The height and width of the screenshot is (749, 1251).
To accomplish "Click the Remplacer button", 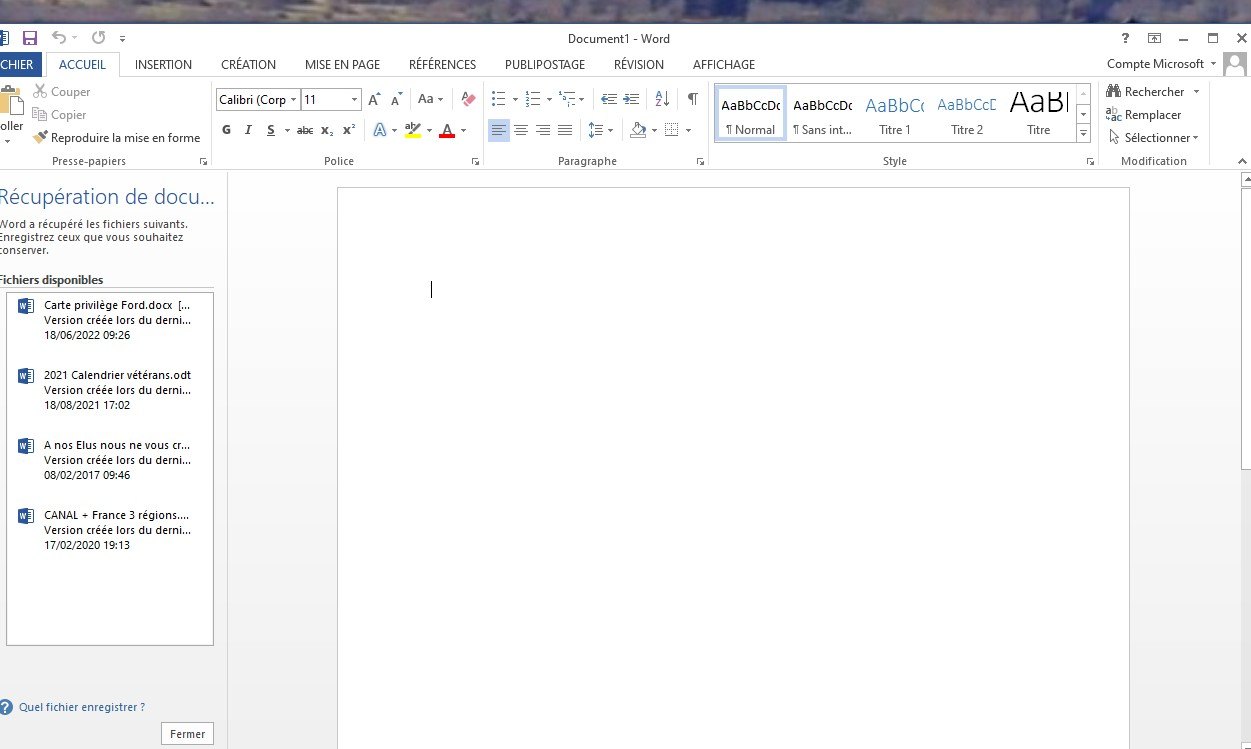I will click(x=1144, y=115).
